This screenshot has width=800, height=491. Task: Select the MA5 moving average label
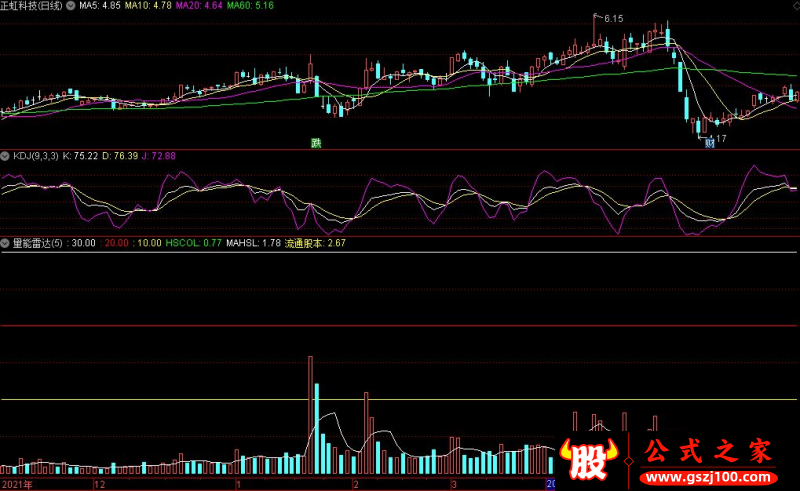[99, 6]
